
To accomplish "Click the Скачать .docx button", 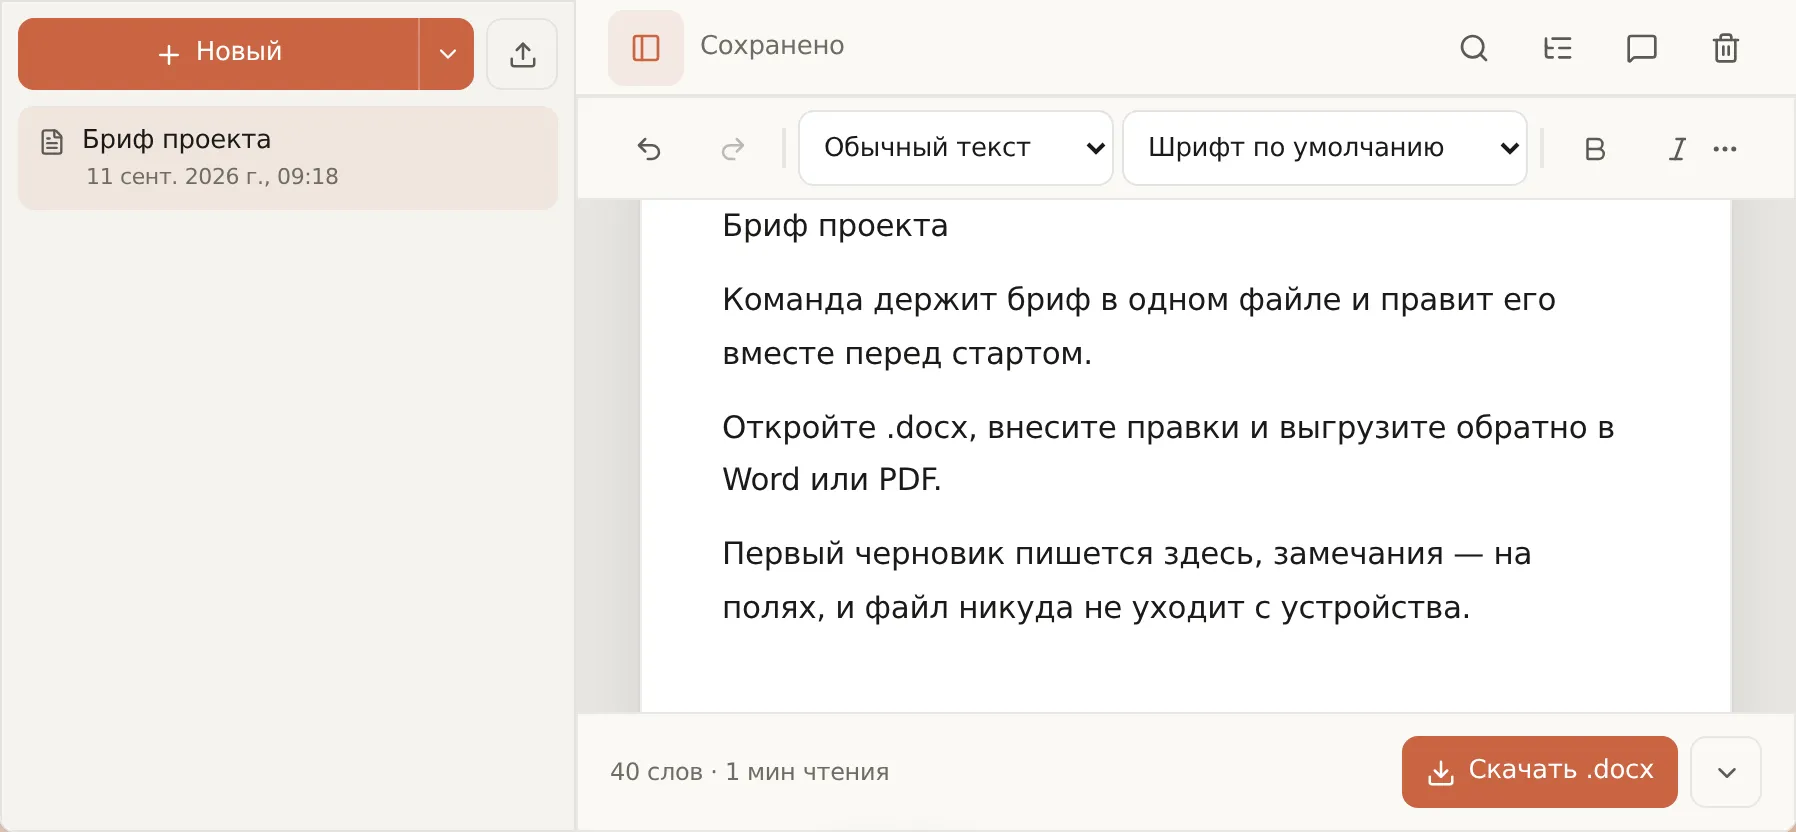I will click(x=1540, y=772).
